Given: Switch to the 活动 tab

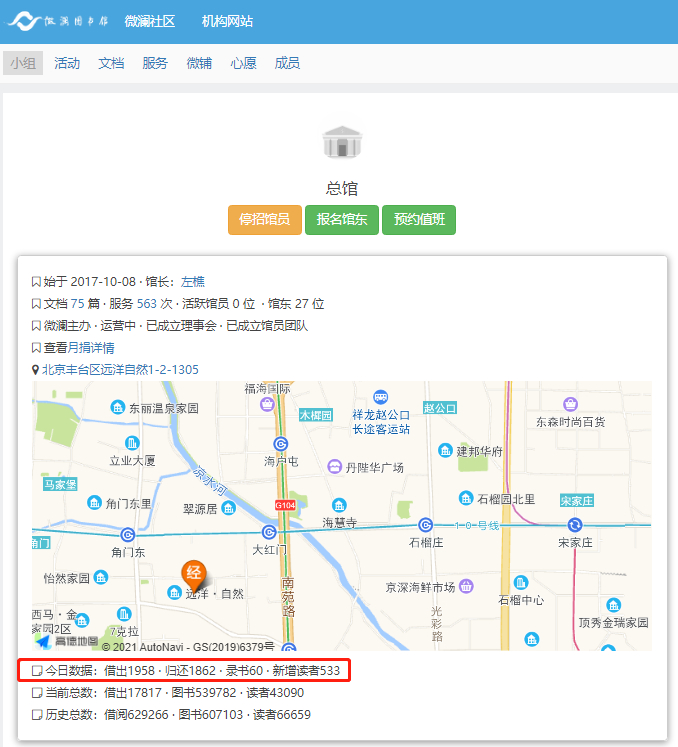Looking at the screenshot, I should (x=67, y=63).
